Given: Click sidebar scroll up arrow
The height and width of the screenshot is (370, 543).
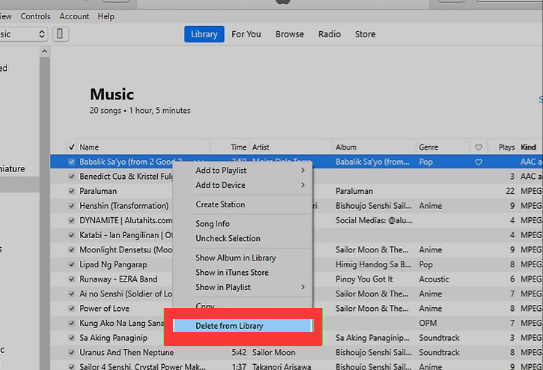Looking at the screenshot, I should (44, 52).
